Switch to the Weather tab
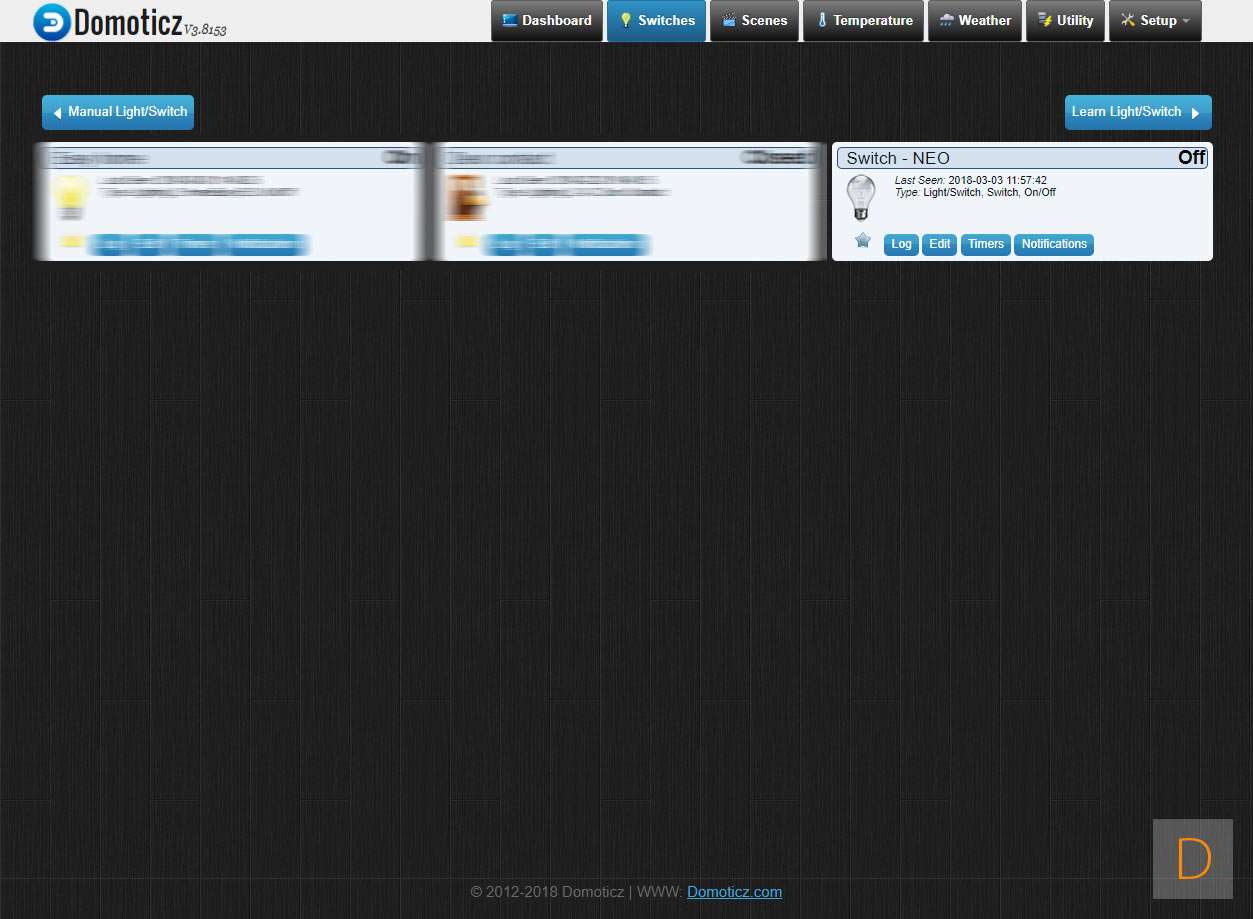 pyautogui.click(x=975, y=21)
